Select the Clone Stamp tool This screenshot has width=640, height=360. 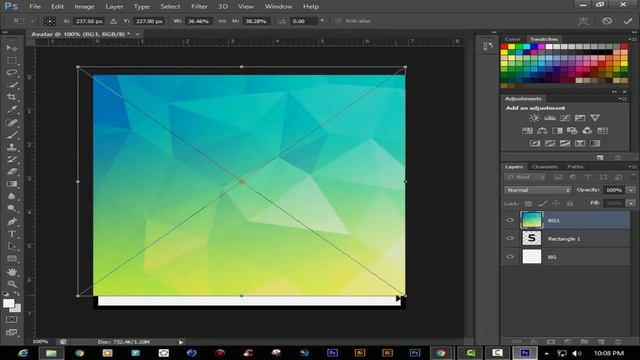pyautogui.click(x=12, y=147)
